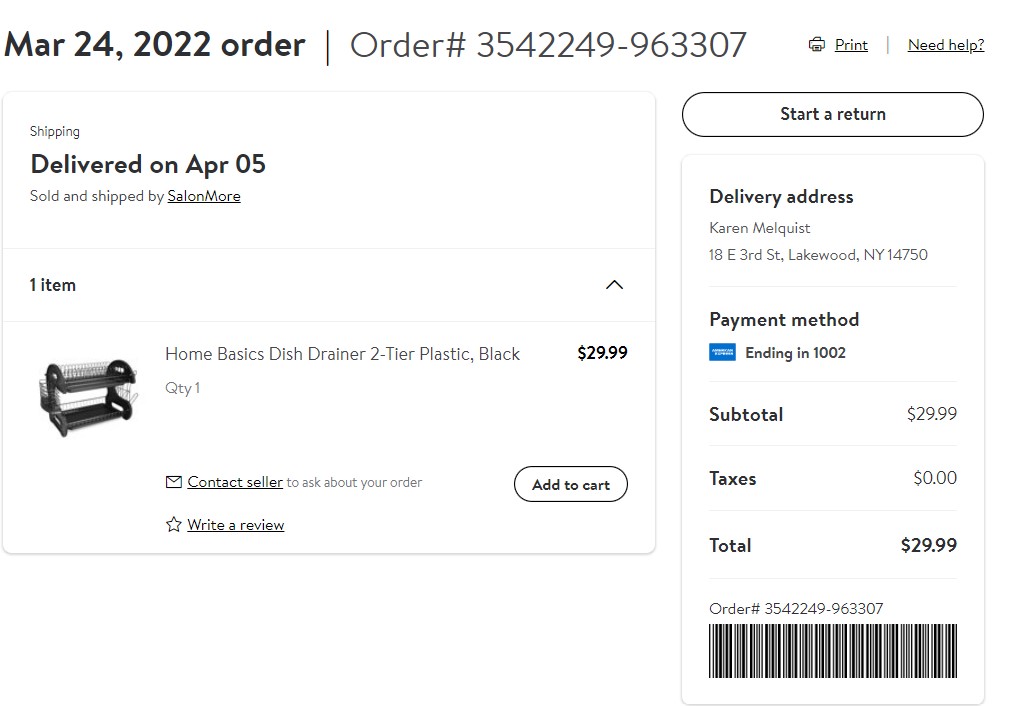Open the Home Basics Dish Drainer product title
Image resolution: width=1009 pixels, height=706 pixels.
(x=342, y=354)
